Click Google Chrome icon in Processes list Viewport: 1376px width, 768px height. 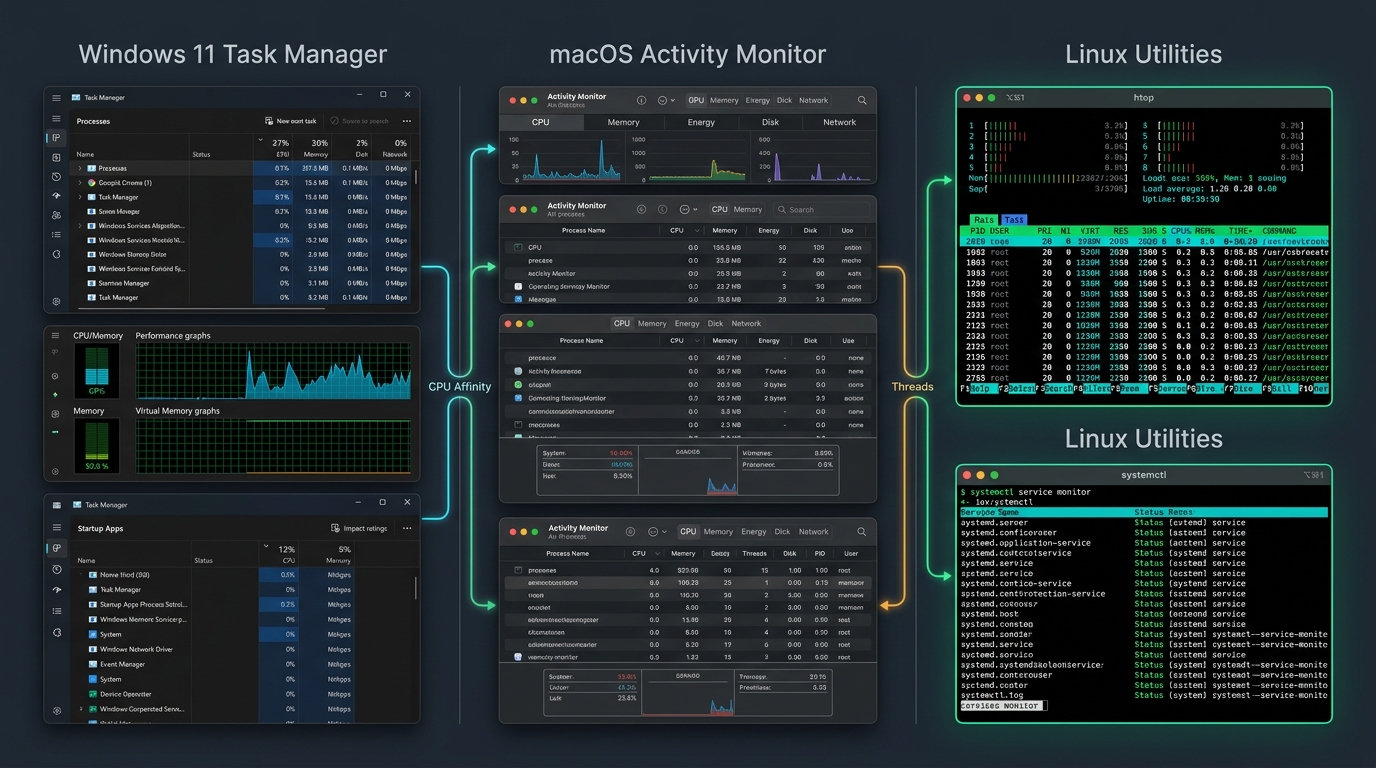point(91,183)
